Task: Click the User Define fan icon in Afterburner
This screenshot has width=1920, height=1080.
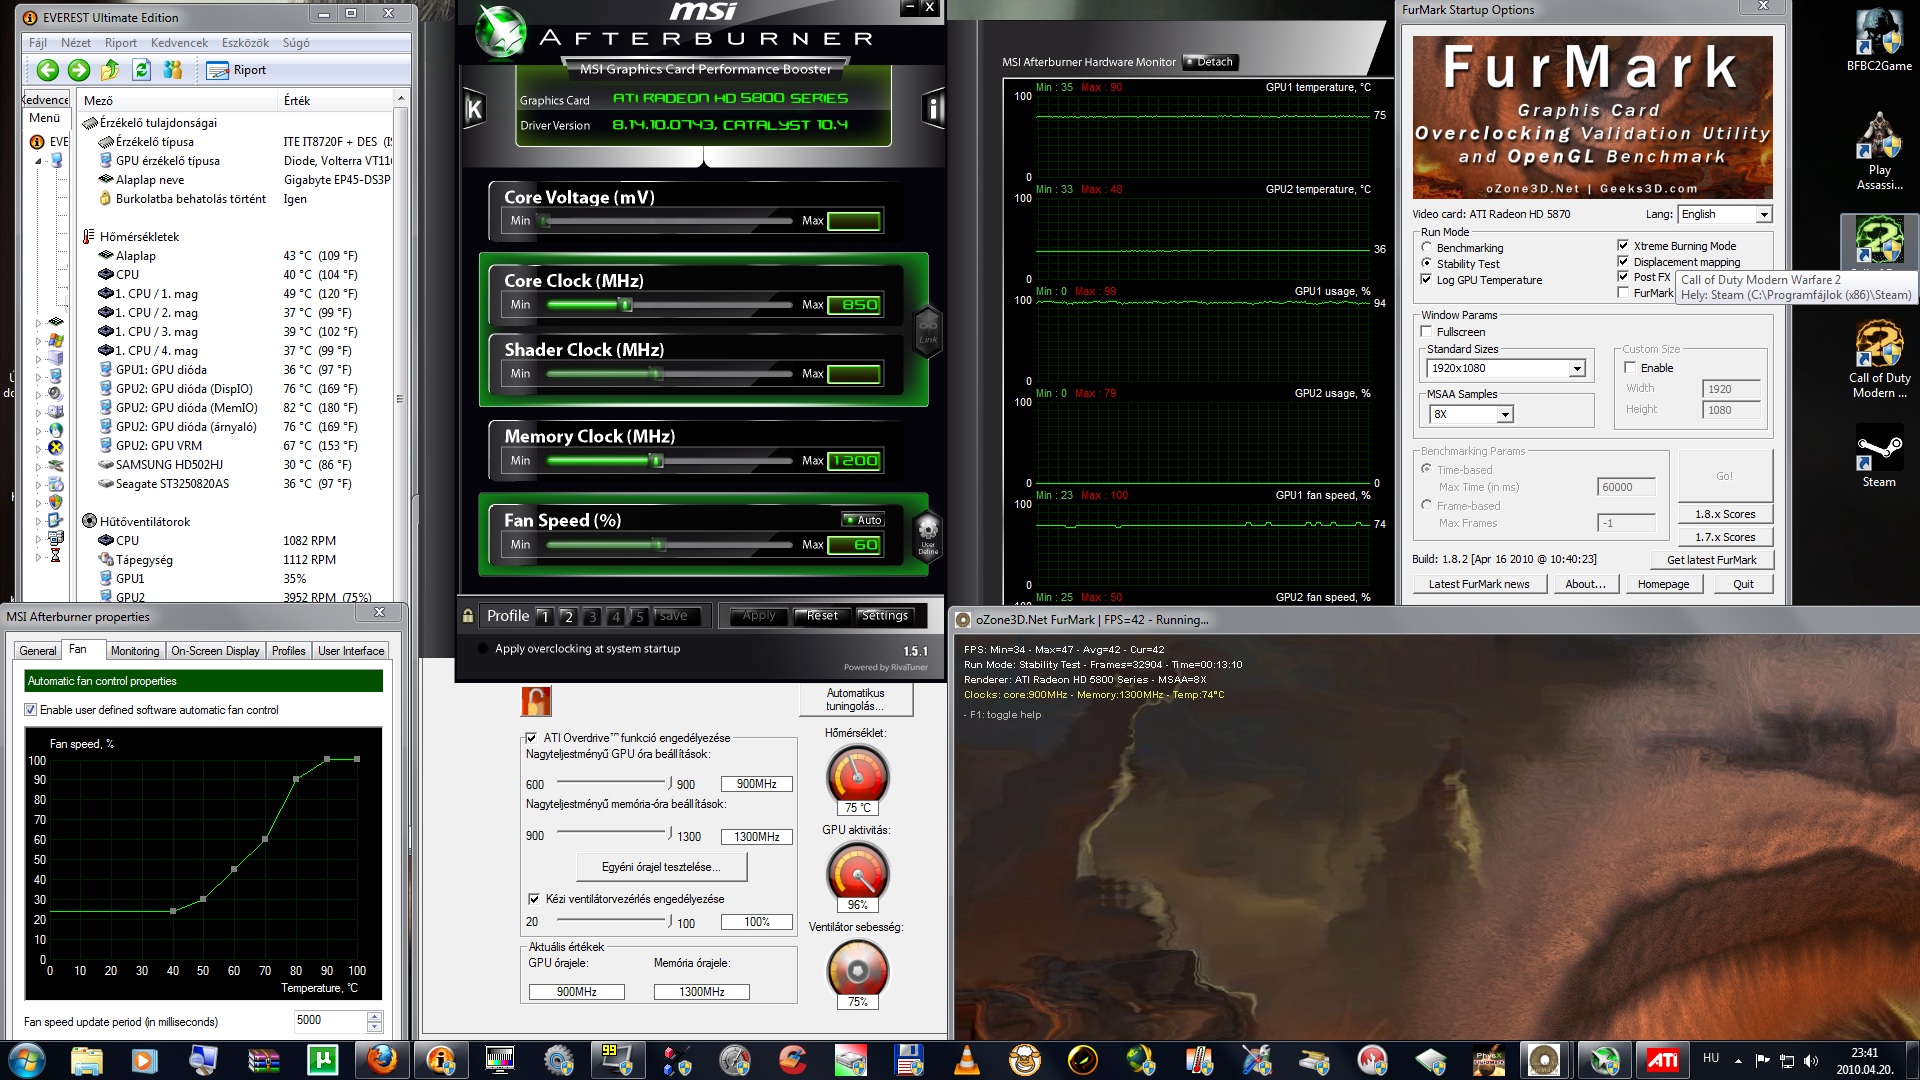Action: [928, 535]
